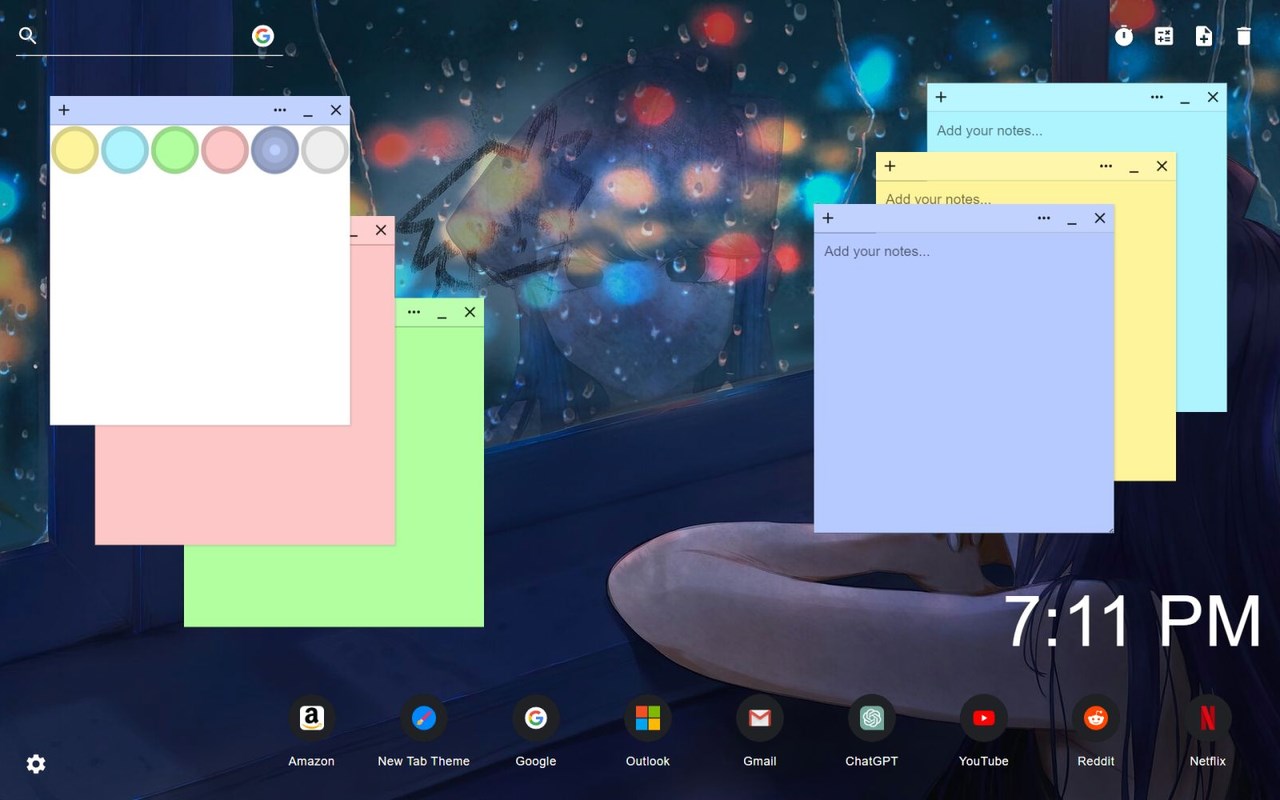The height and width of the screenshot is (800, 1280).
Task: Close the green note
Action: [x=470, y=312]
